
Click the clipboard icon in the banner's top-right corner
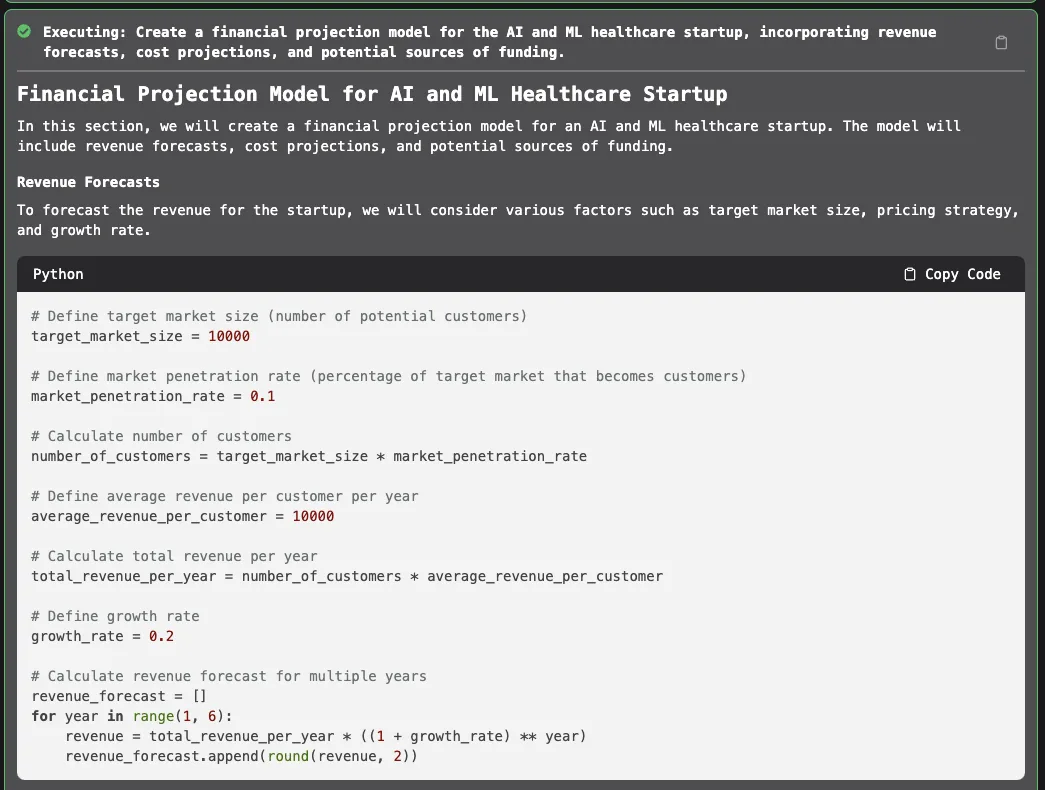coord(1001,42)
